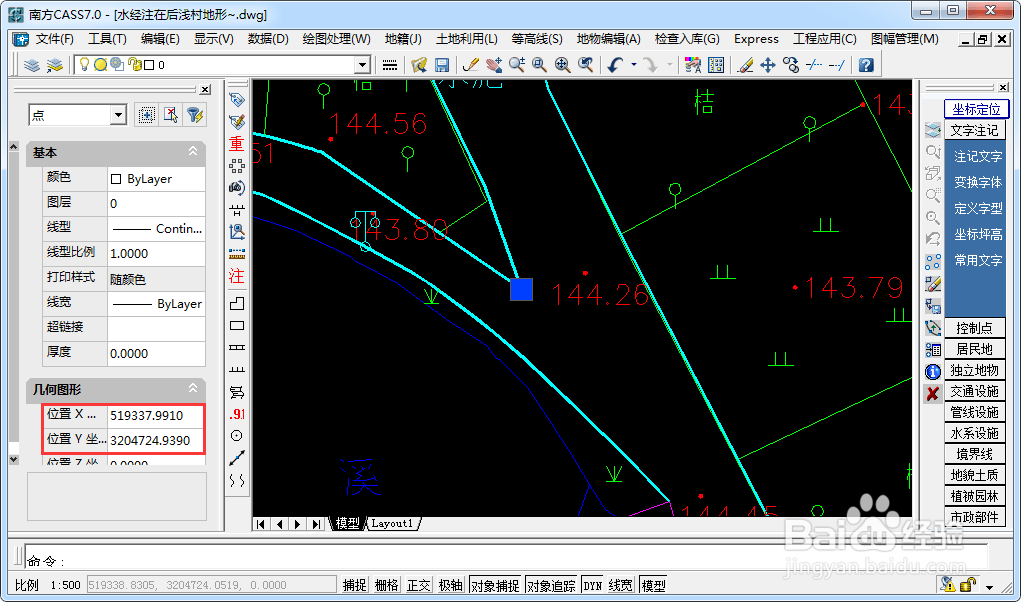Open the 文件(F) menu
Image resolution: width=1021 pixels, height=602 pixels.
tap(54, 39)
